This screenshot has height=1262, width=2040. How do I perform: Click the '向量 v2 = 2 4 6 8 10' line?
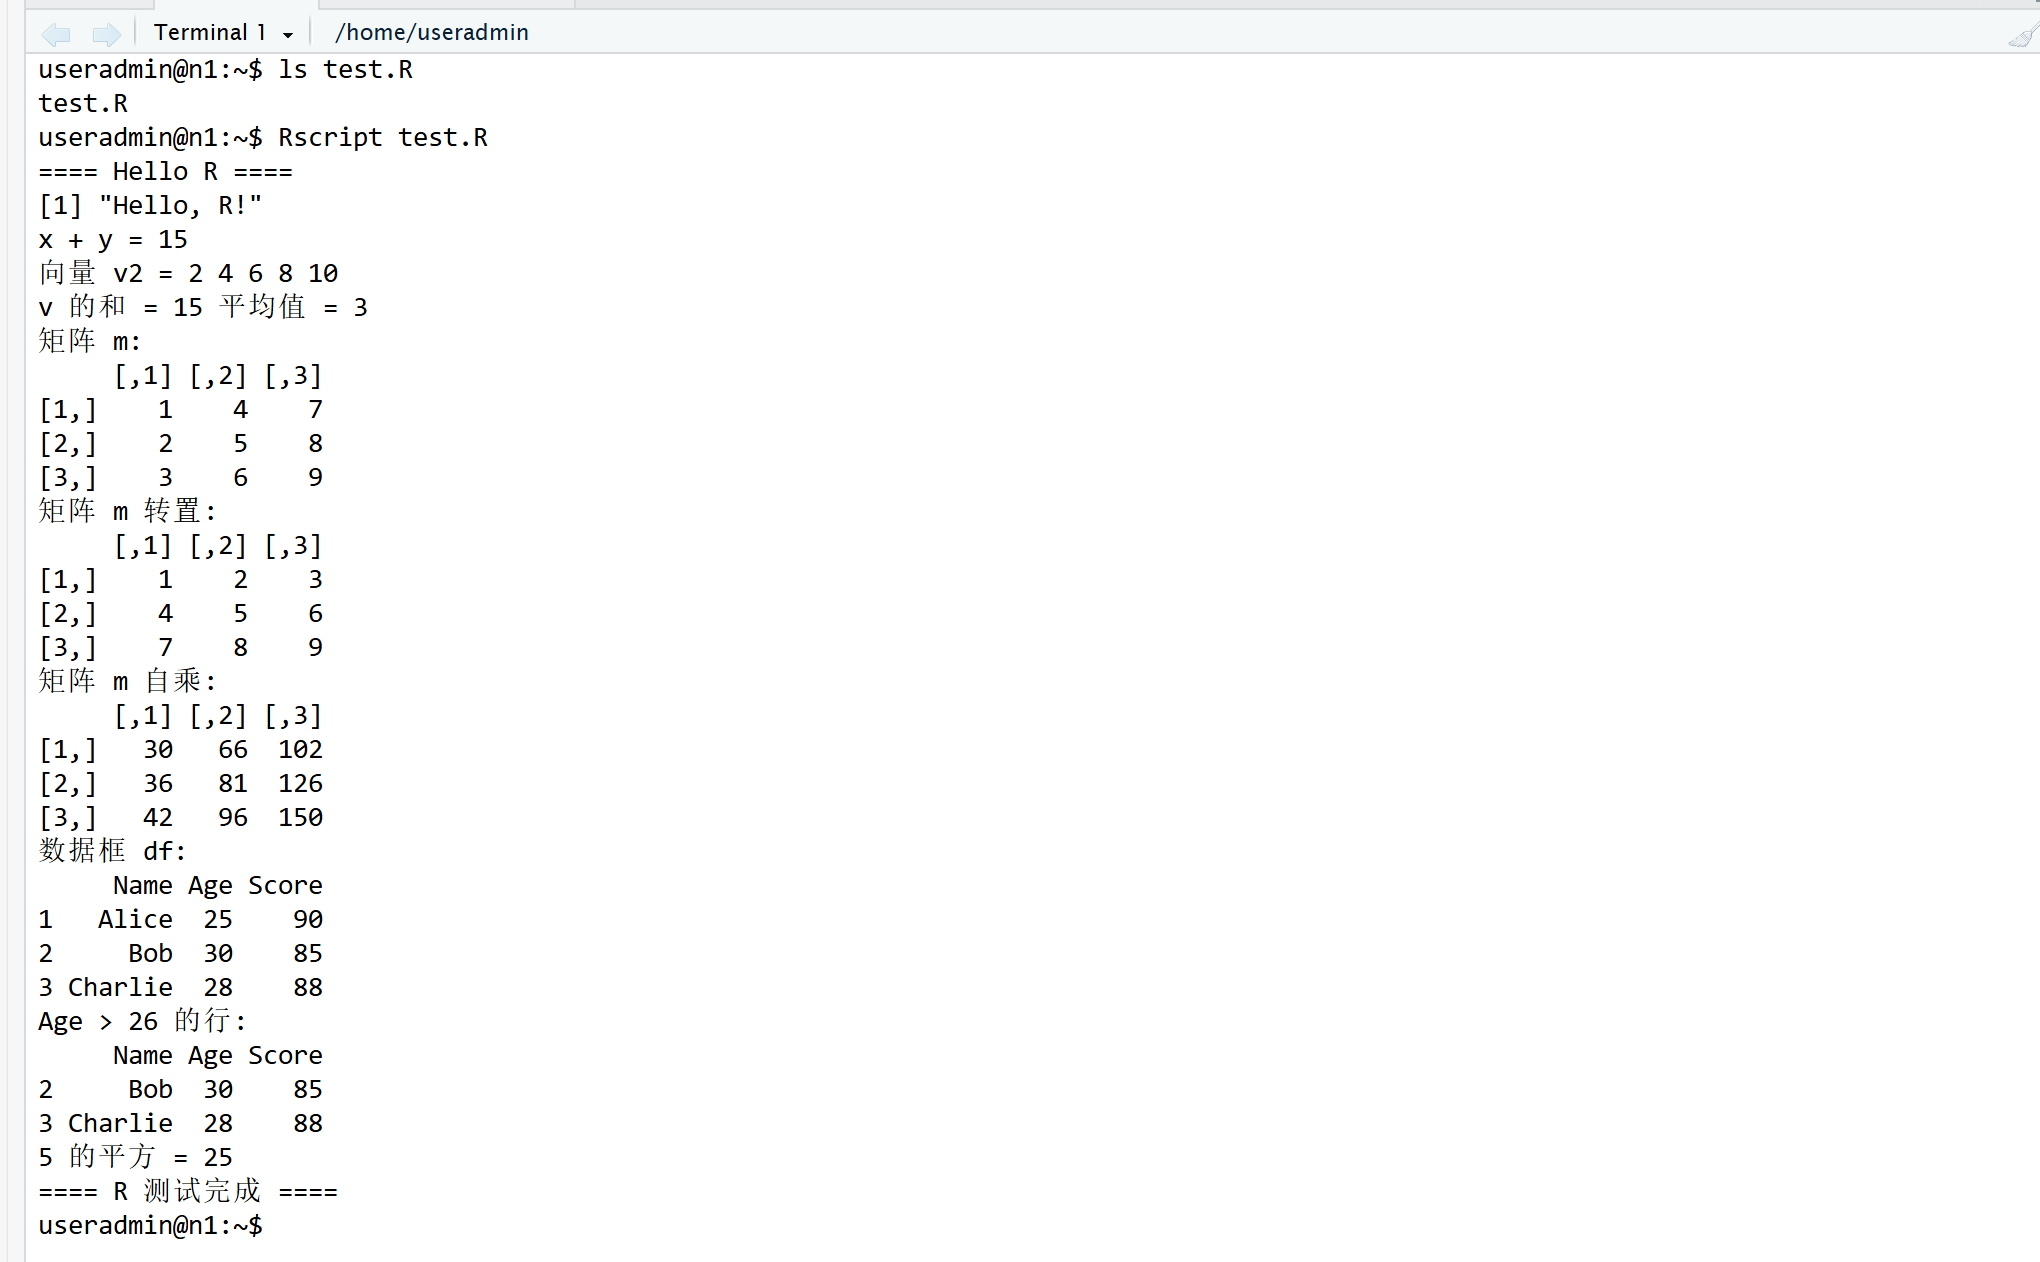(188, 273)
